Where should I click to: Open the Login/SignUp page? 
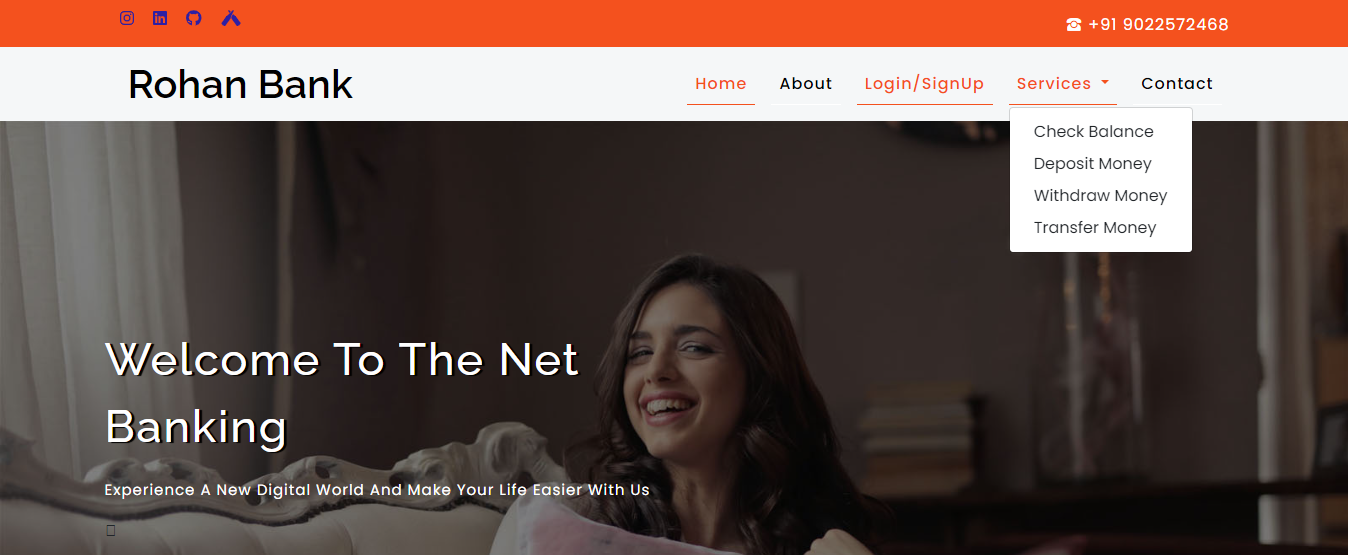tap(924, 84)
